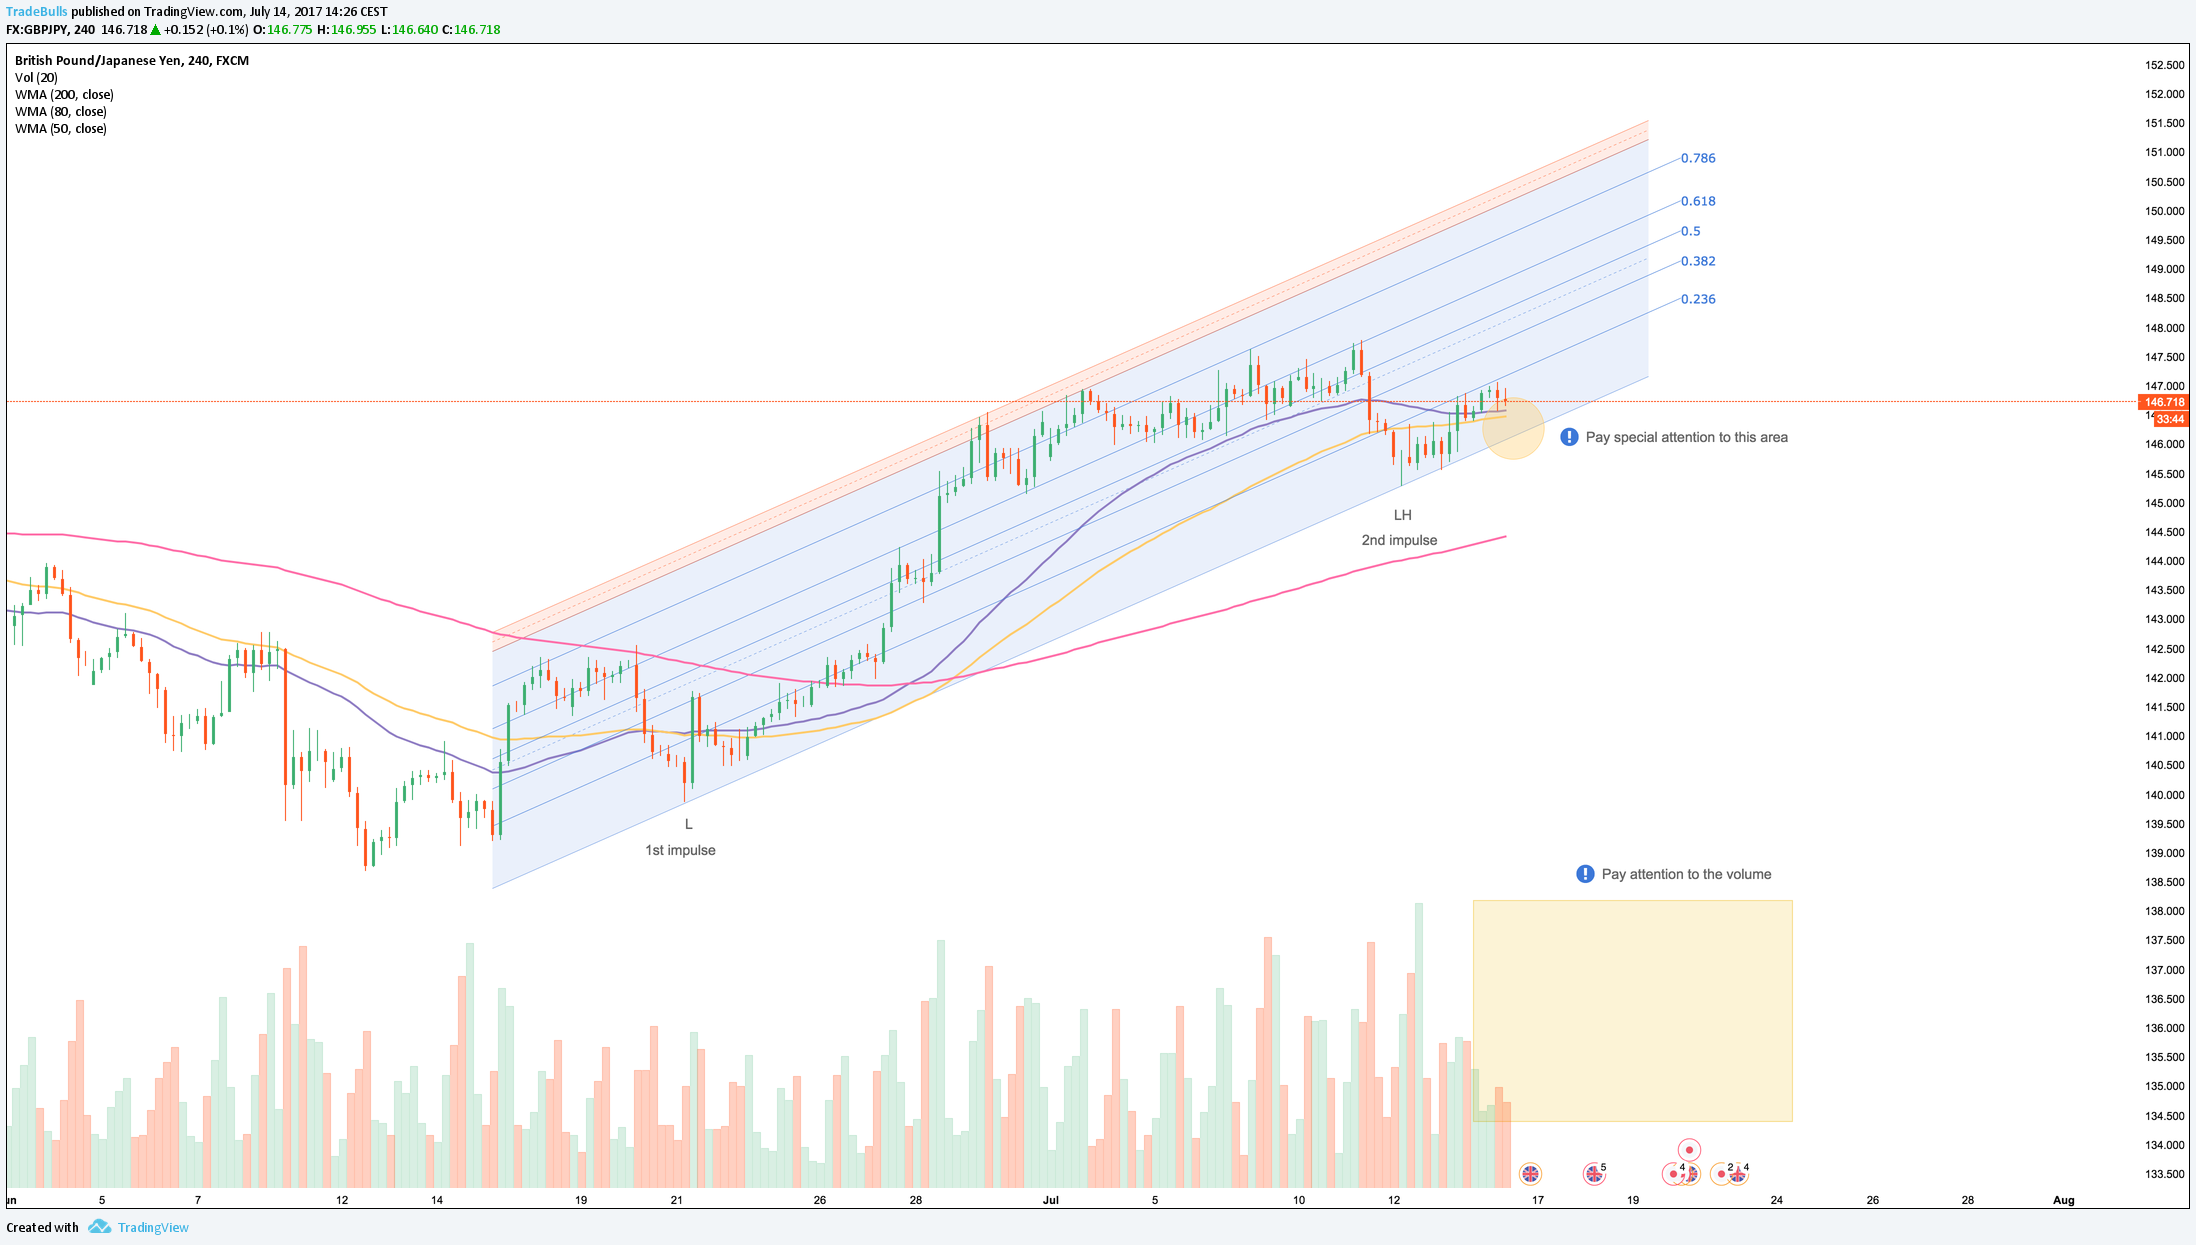This screenshot has width=2196, height=1245.
Task: Select the 'WMA (50, close)' indicator label
Action: tap(61, 128)
